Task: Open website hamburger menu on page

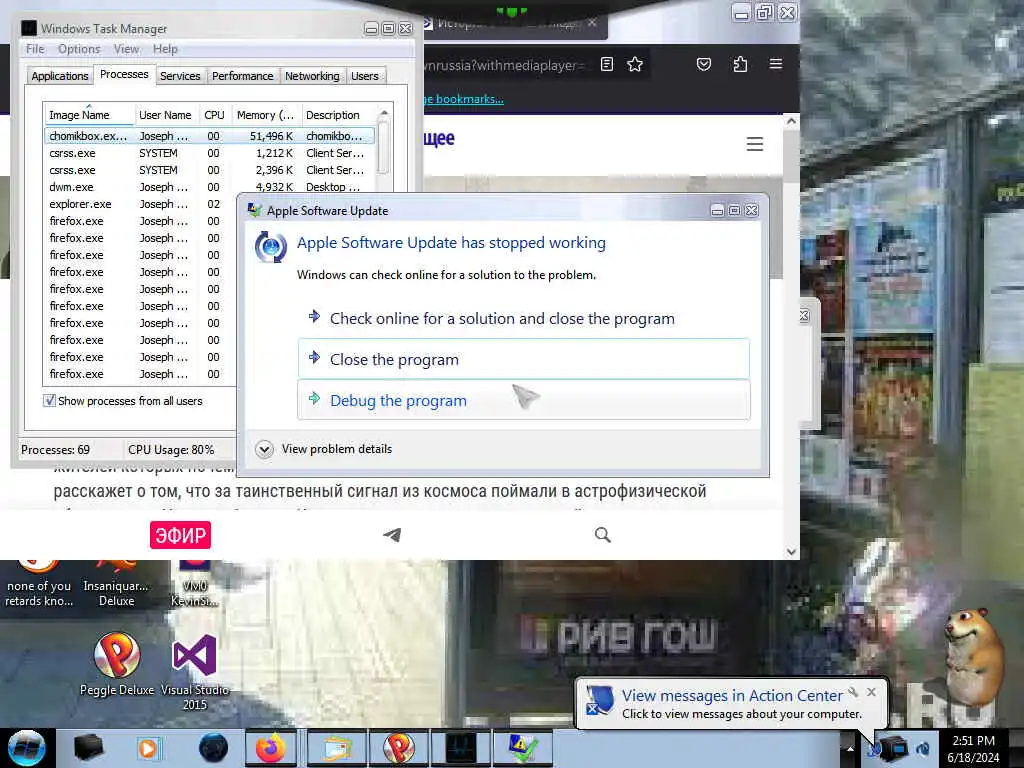Action: coord(755,144)
